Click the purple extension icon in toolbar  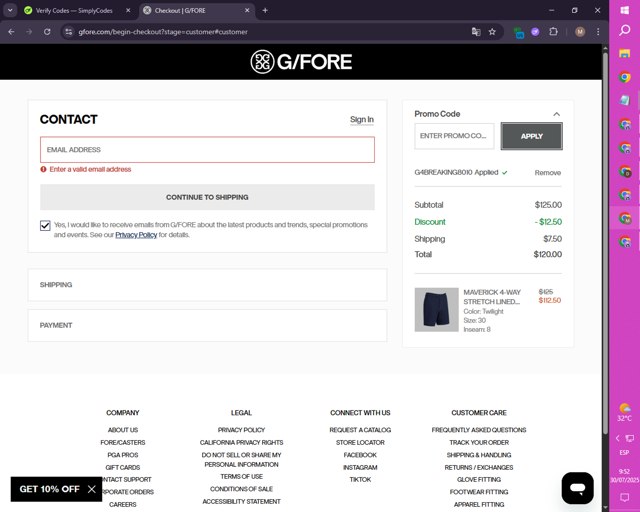[535, 32]
